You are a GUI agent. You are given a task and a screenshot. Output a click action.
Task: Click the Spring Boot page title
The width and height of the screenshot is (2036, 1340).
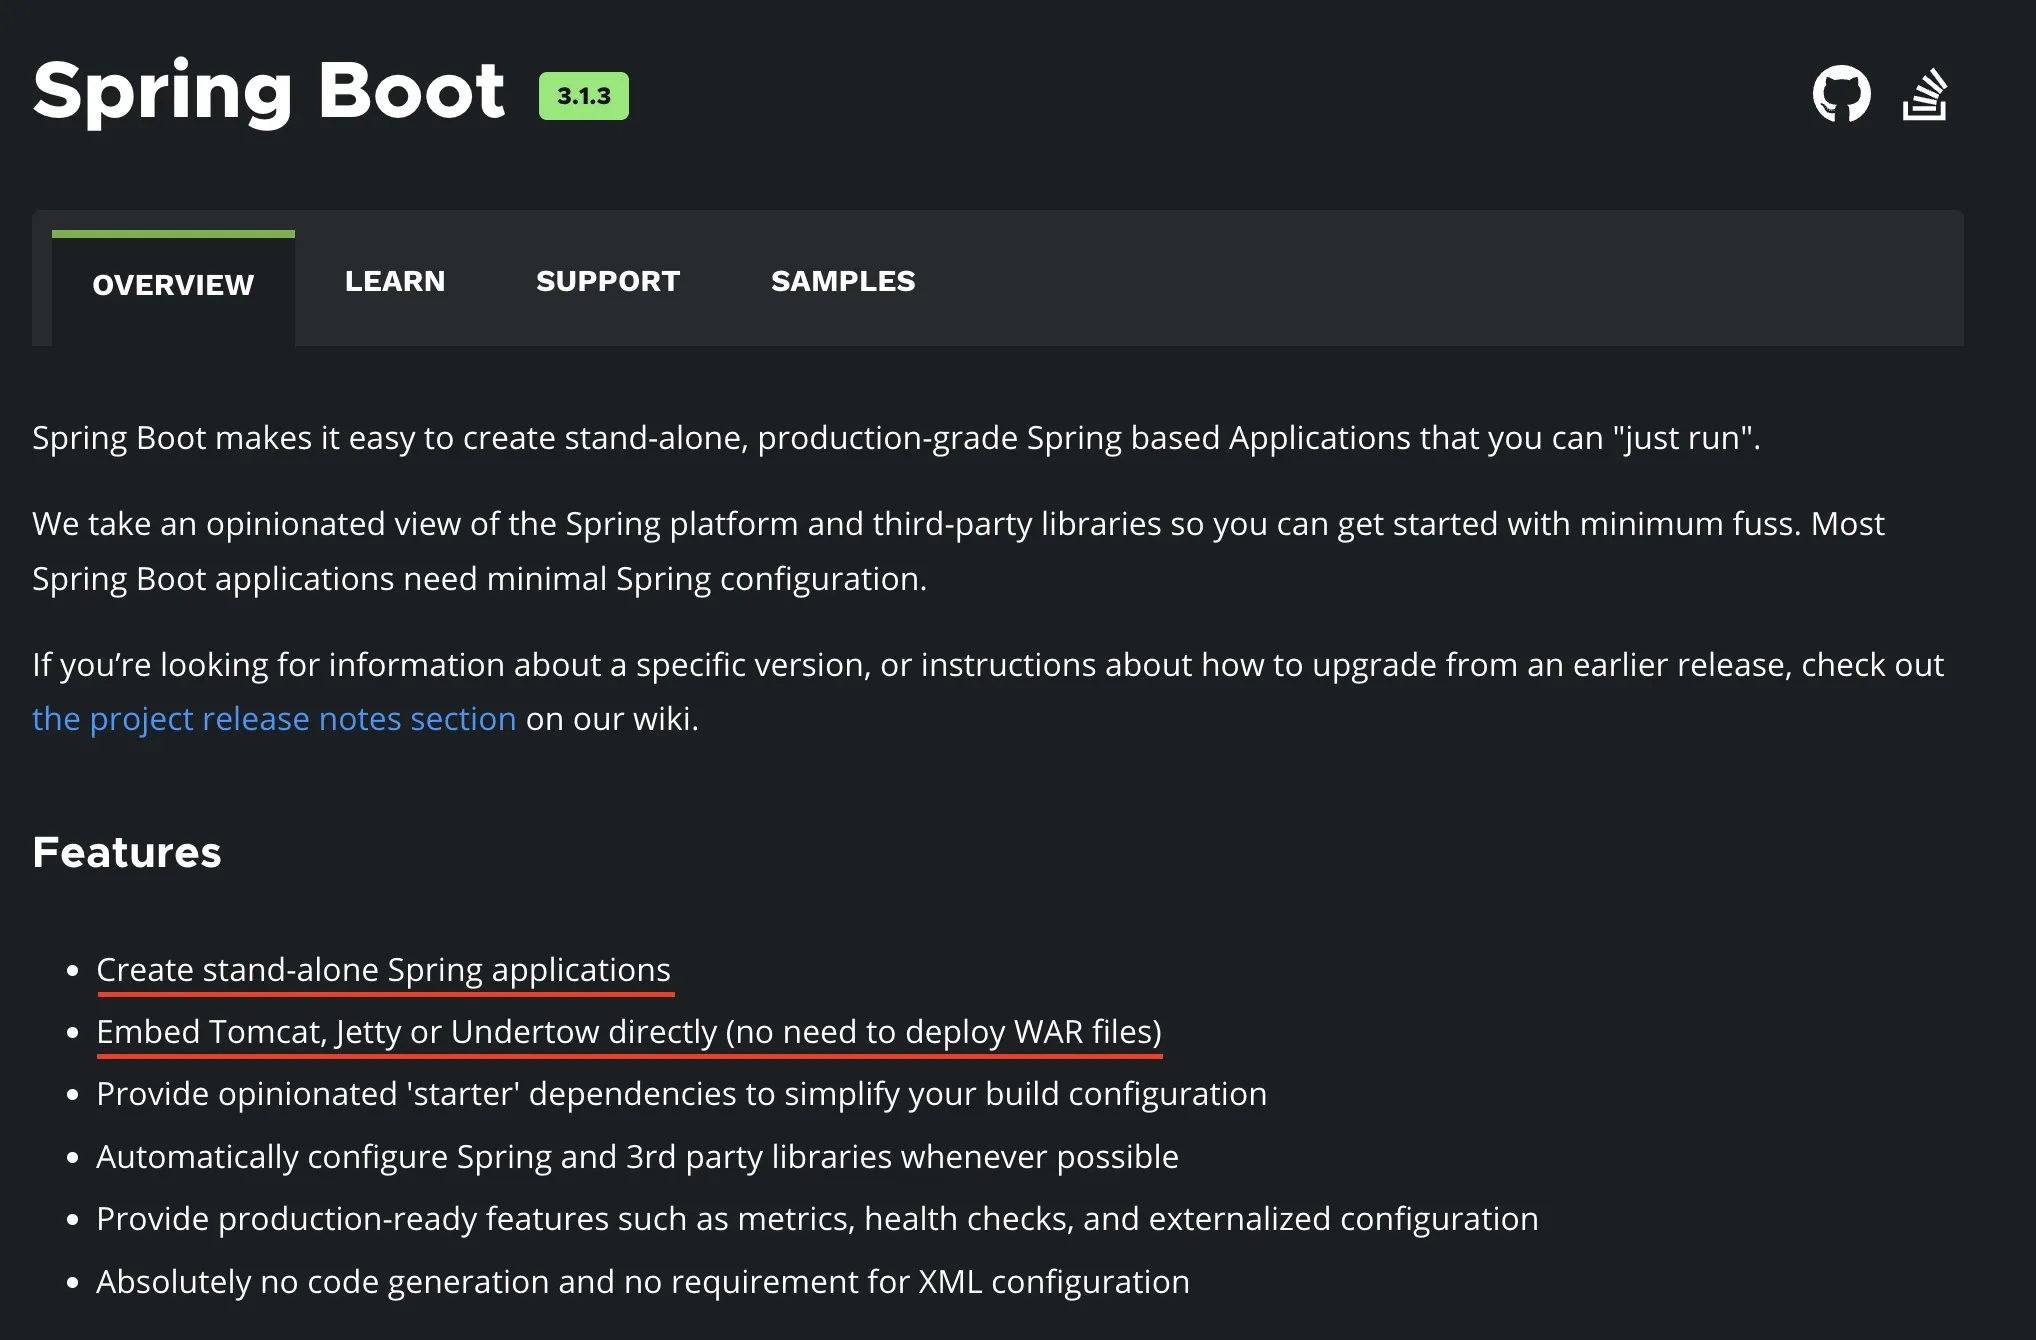click(x=269, y=92)
